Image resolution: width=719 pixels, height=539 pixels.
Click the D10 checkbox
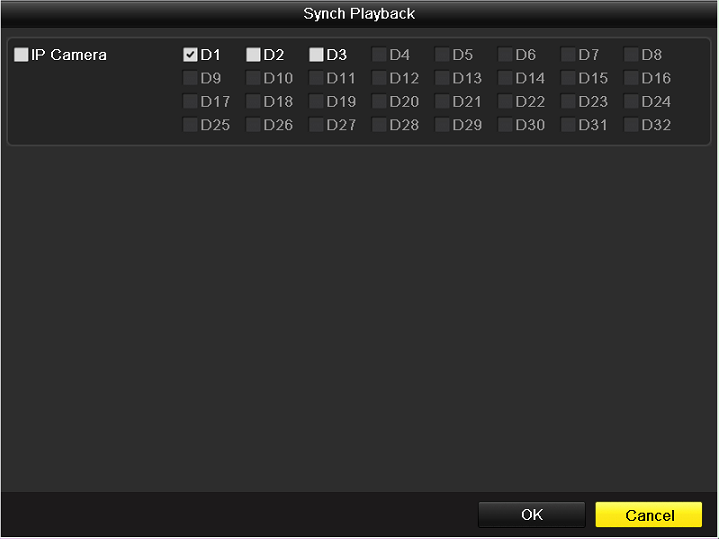coord(253,78)
